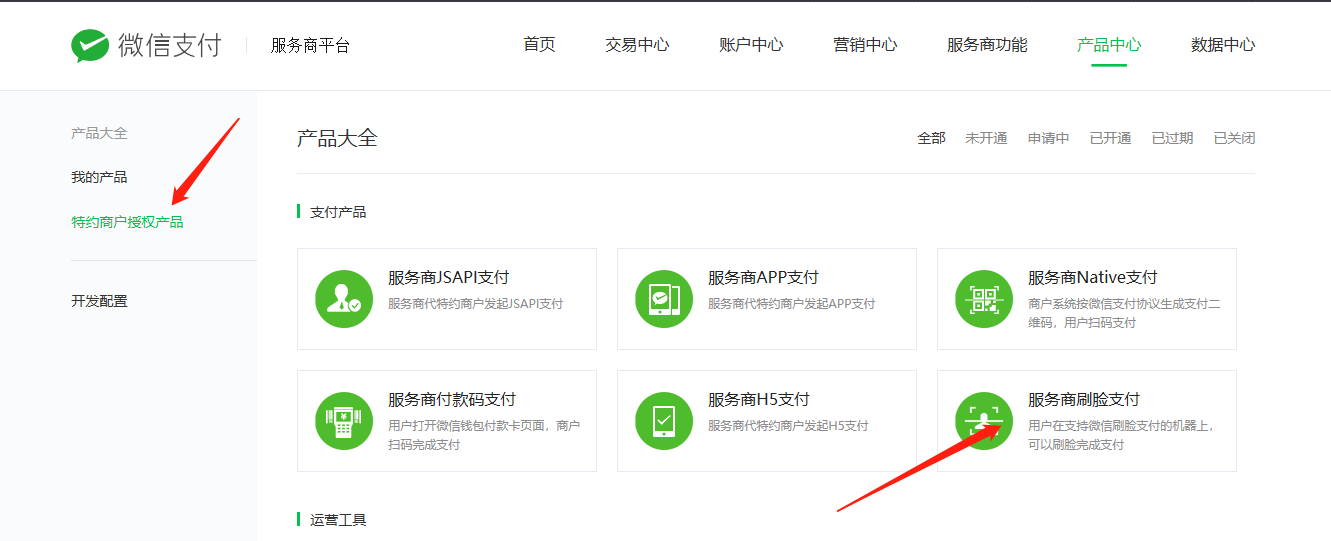Click the 产品大全 sidebar heading
Screen dimensions: 1331x541
99,133
